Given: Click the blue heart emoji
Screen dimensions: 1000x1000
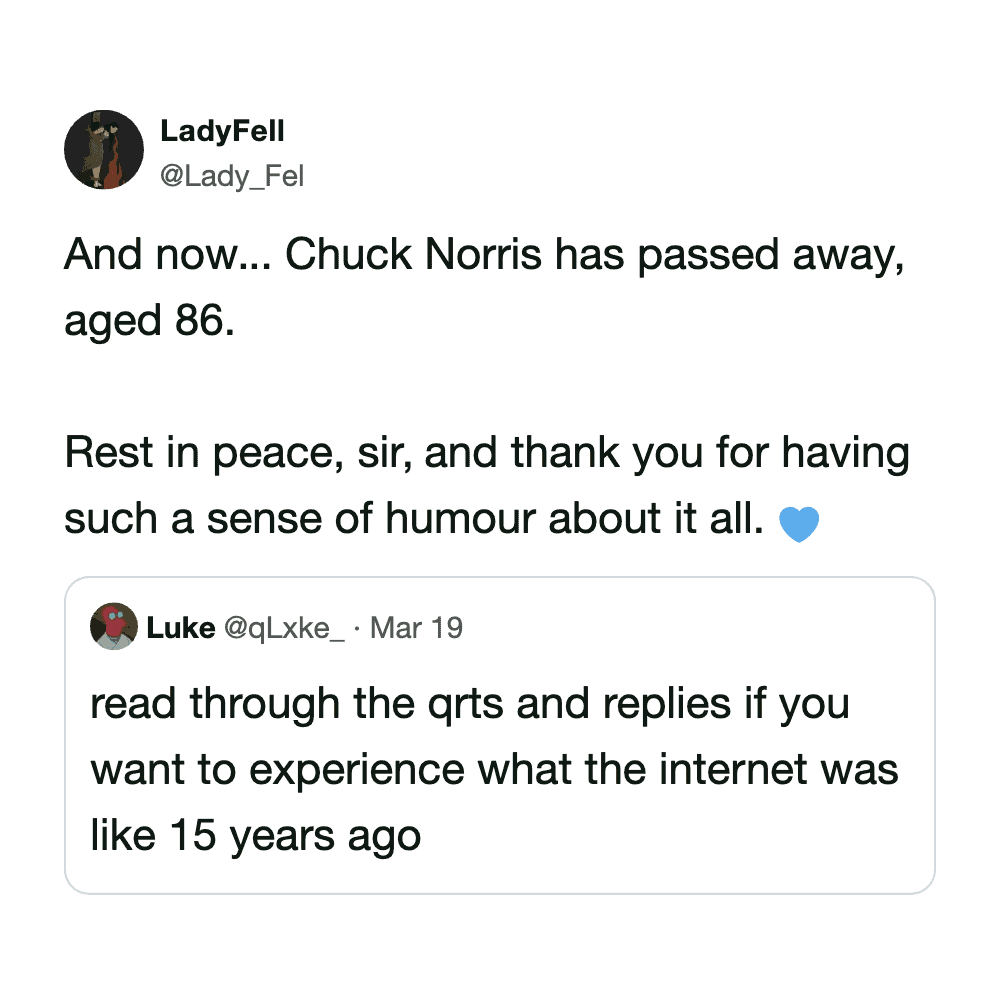Looking at the screenshot, I should click(x=797, y=524).
